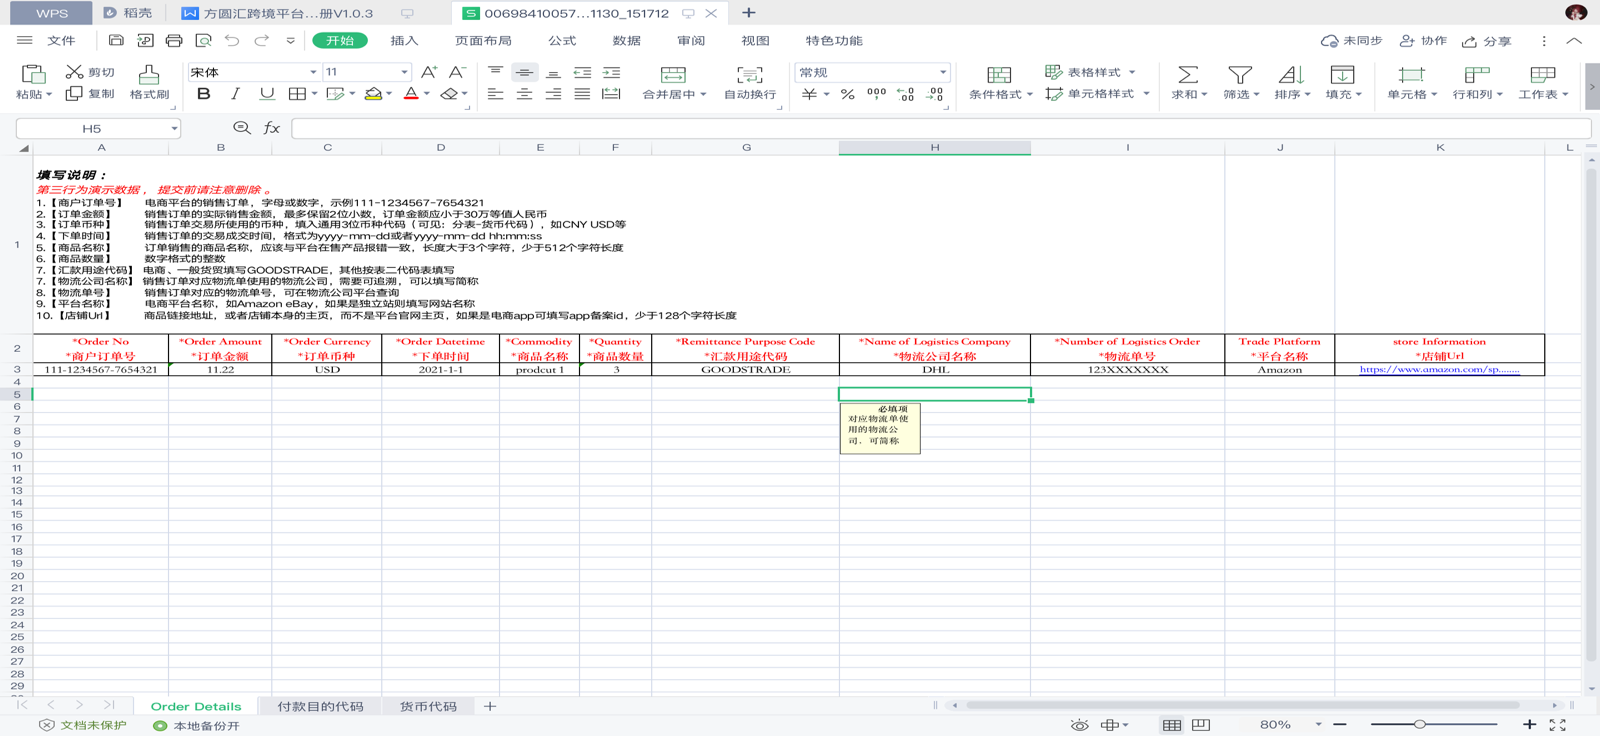Toggle Underline formatting

click(x=267, y=94)
